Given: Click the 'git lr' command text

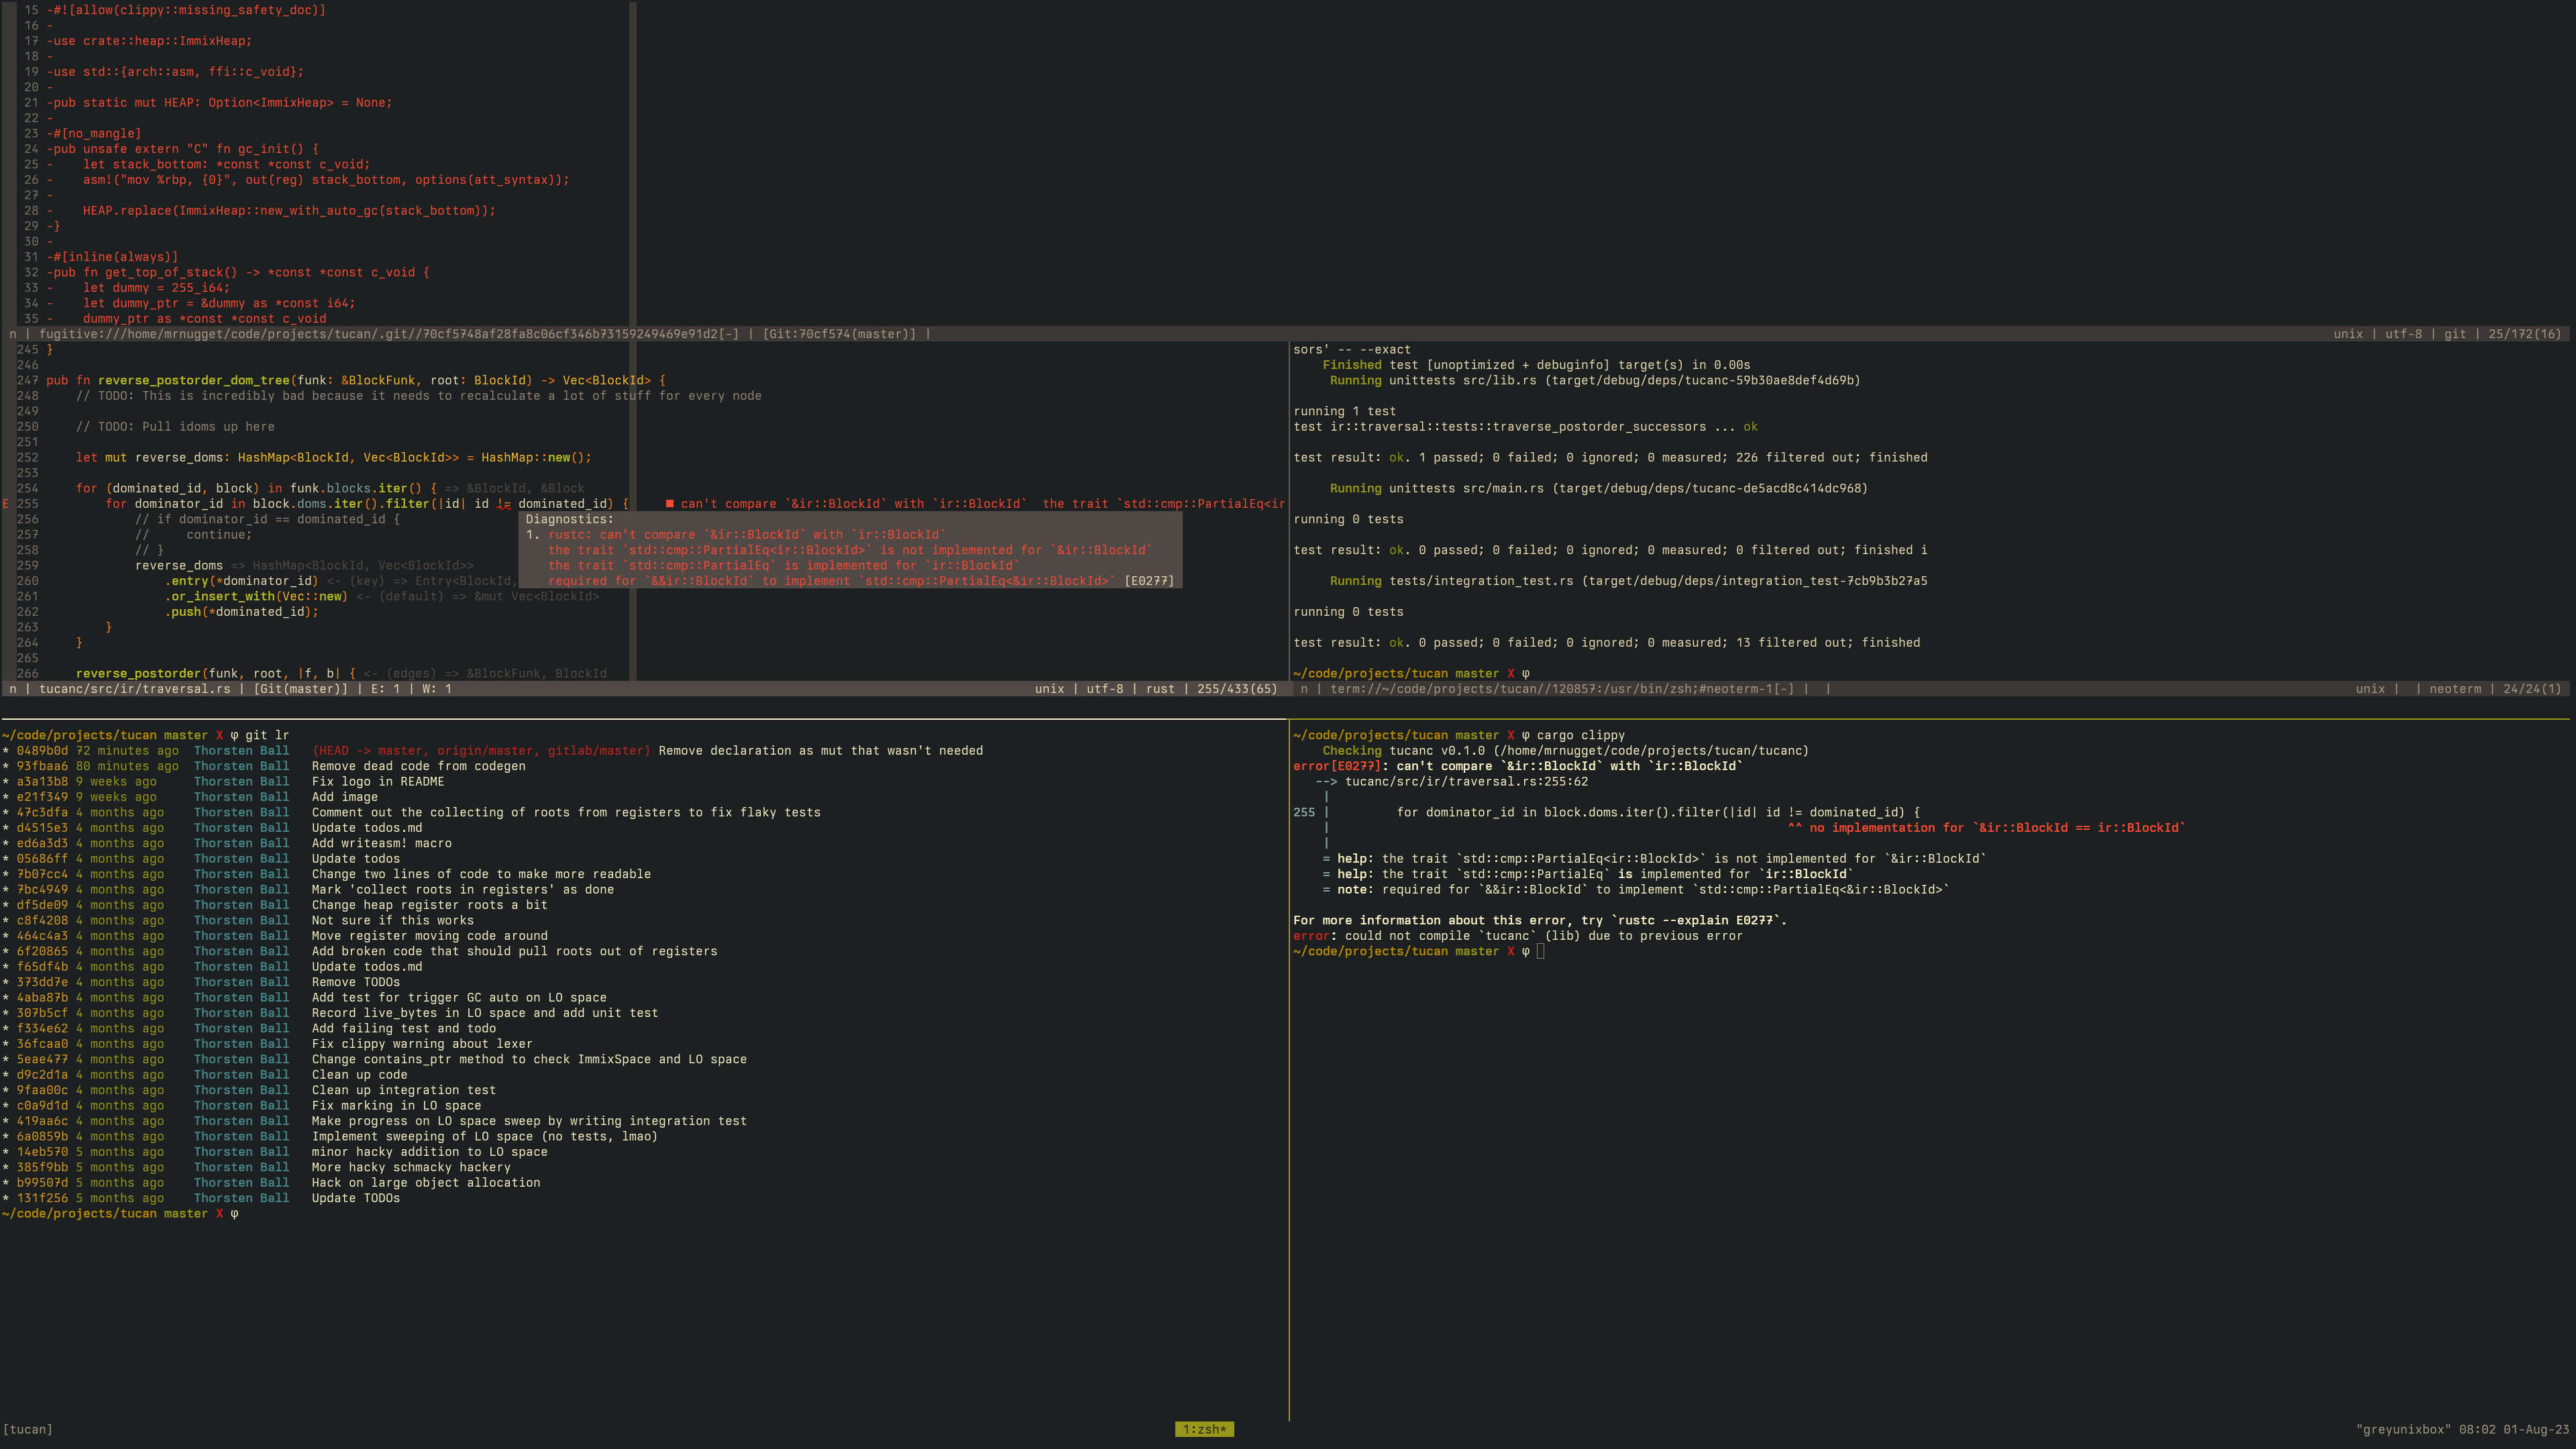Looking at the screenshot, I should point(267,735).
